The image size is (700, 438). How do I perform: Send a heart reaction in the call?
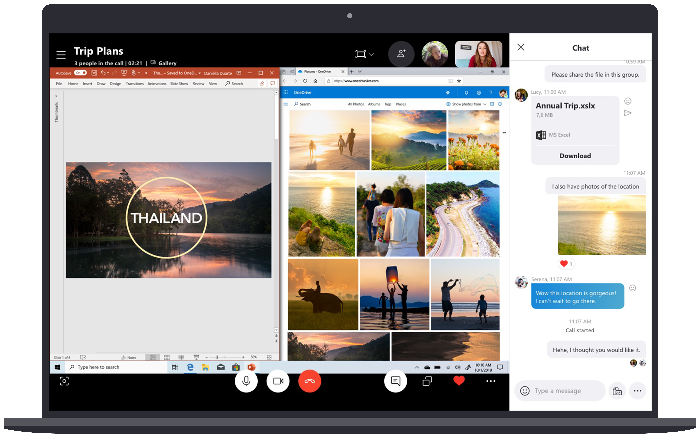459,380
